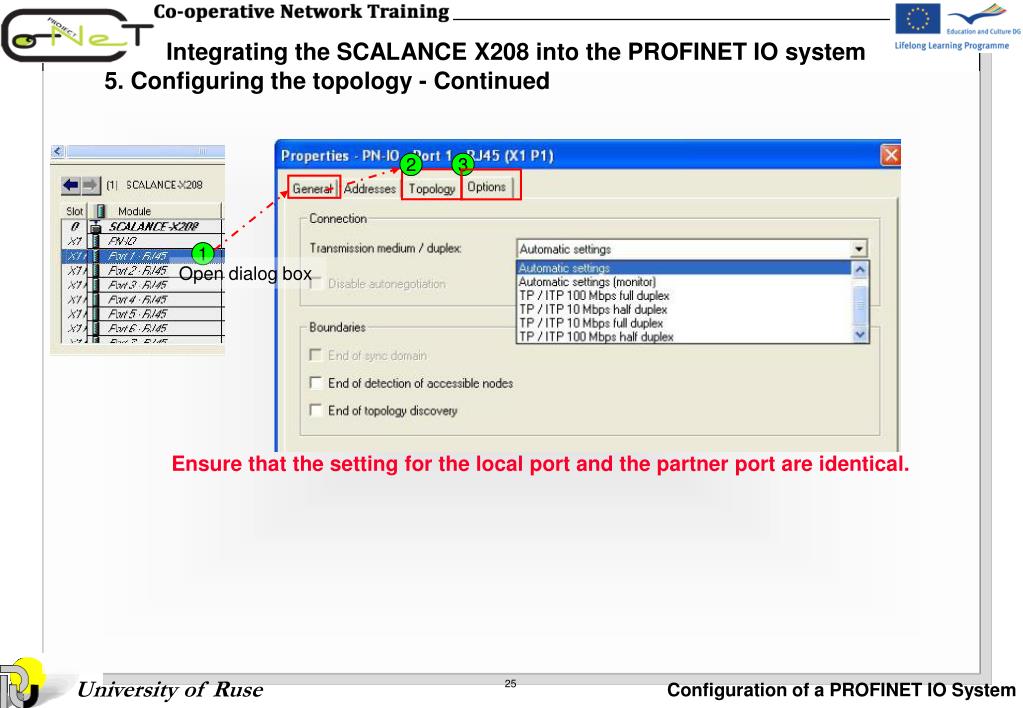
Task: Click the module icon in the PN-IO row
Action: click(96, 241)
